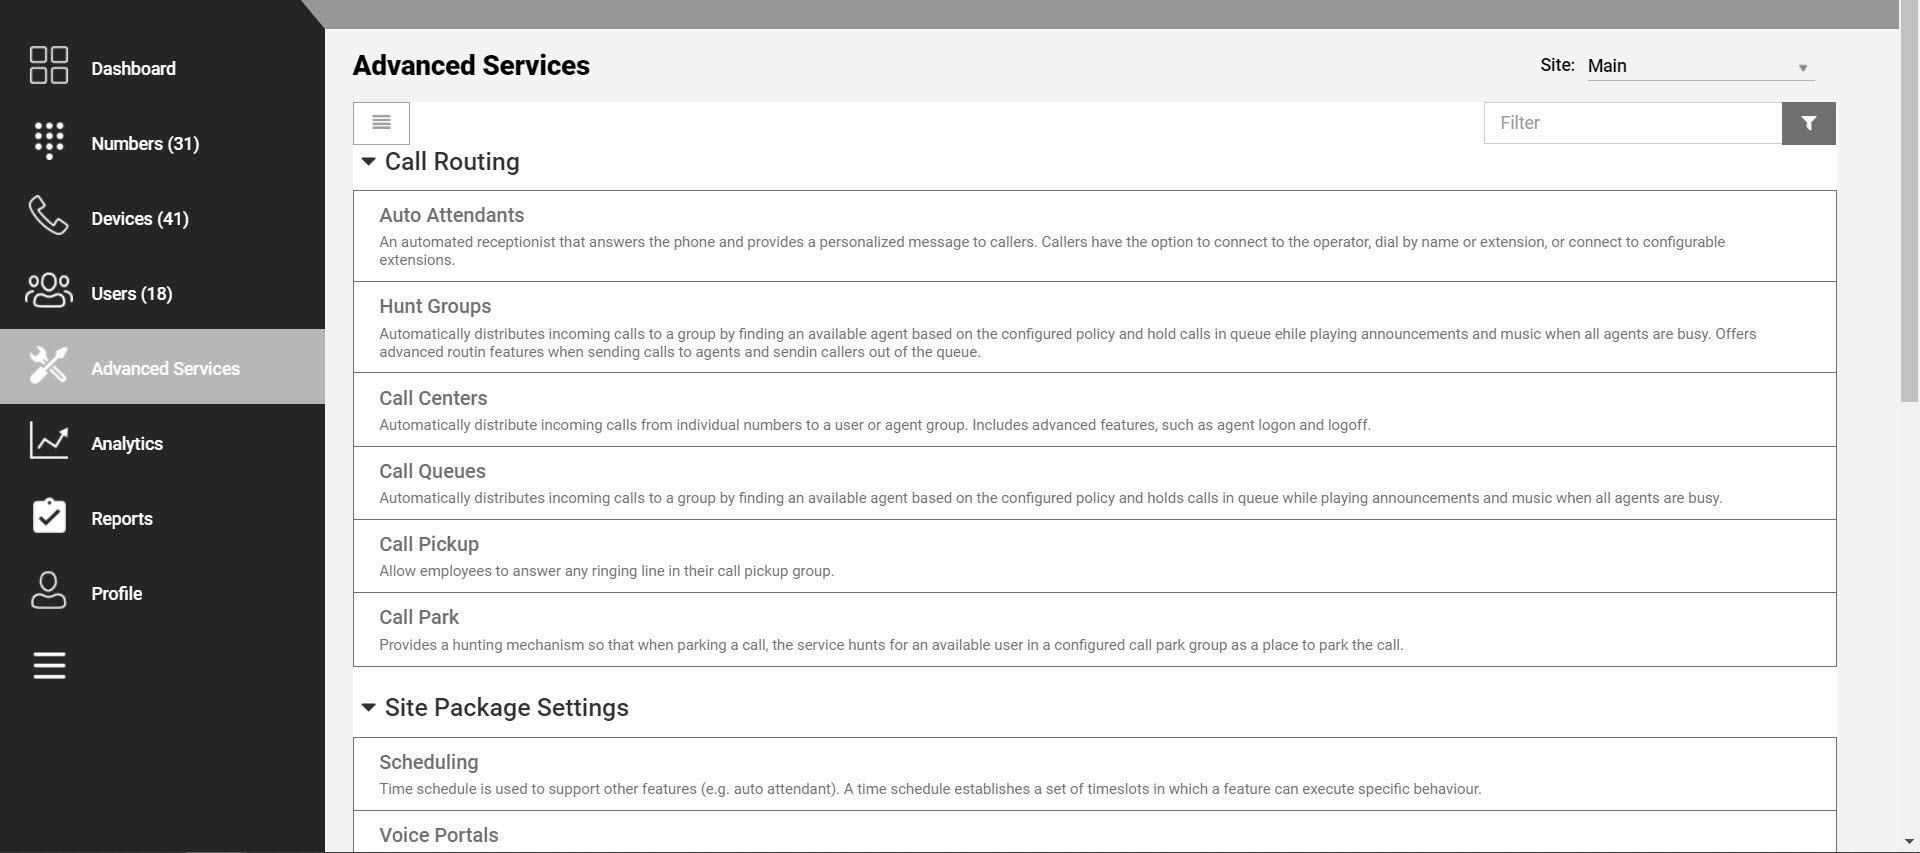
Task: Click the Numbers keypad icon
Action: click(x=49, y=141)
